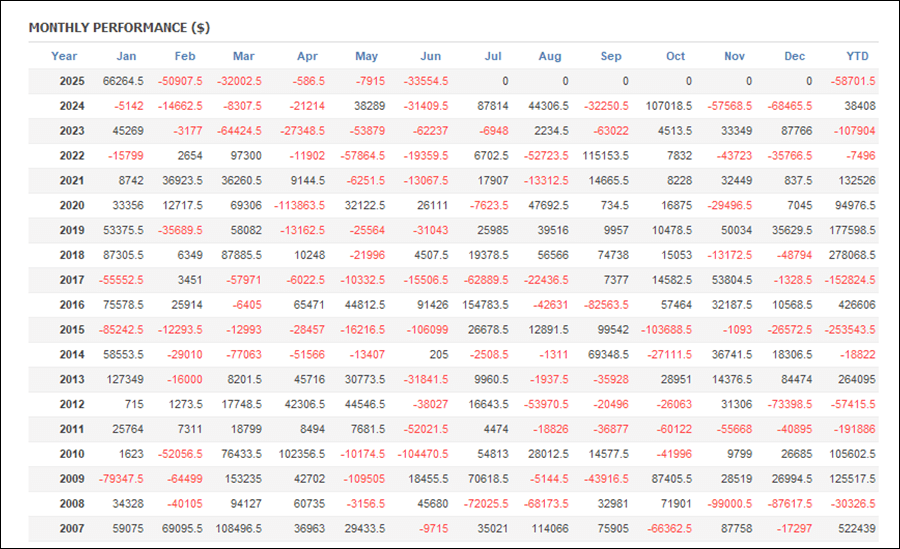Select the Dec column header

pyautogui.click(x=794, y=56)
